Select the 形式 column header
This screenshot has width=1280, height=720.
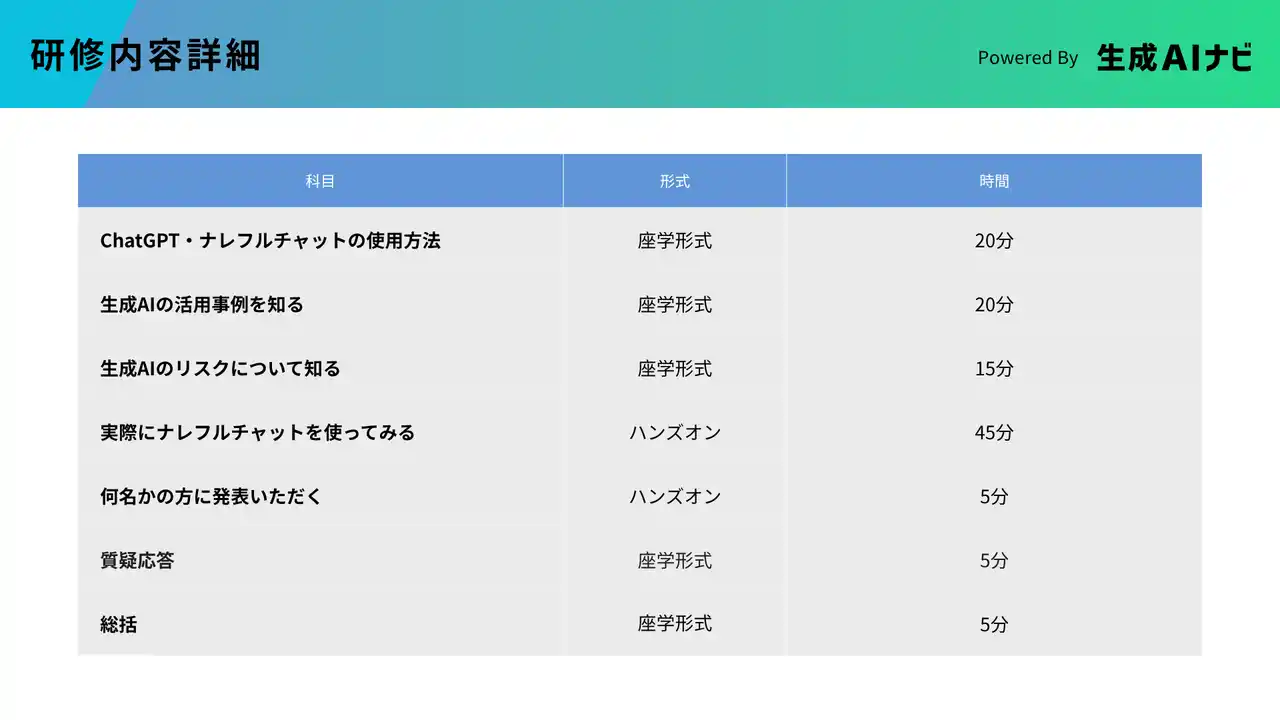pos(675,181)
